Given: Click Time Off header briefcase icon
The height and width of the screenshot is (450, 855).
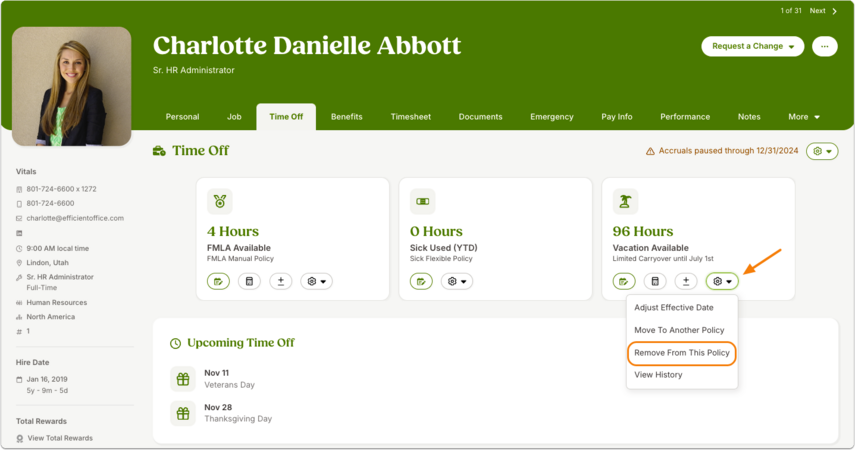Looking at the screenshot, I should (159, 151).
